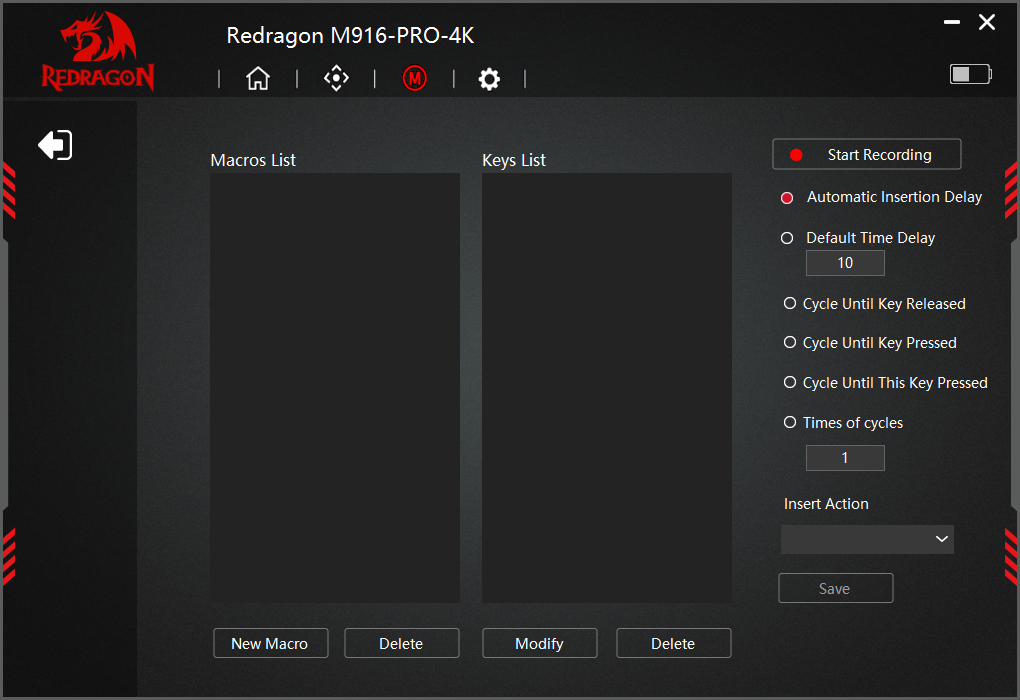This screenshot has height=700, width=1020.
Task: Click Delete under Macros List
Action: pos(401,643)
